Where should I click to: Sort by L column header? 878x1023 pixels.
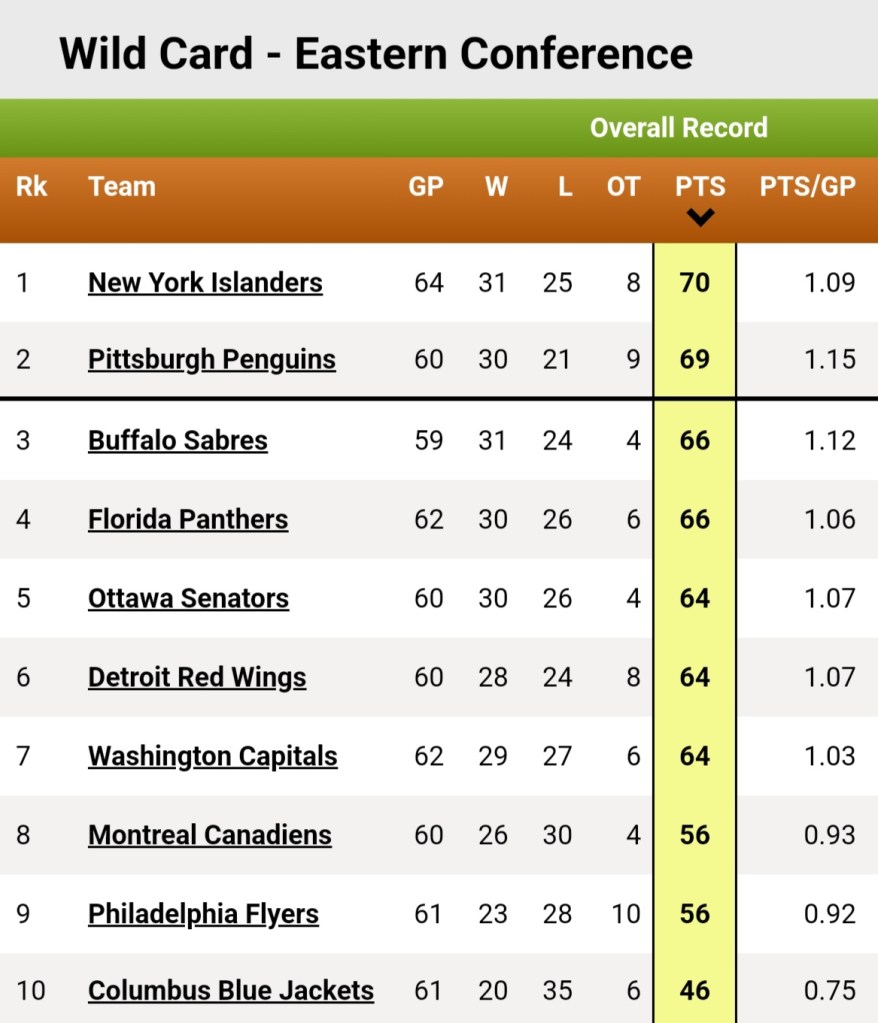pyautogui.click(x=565, y=187)
